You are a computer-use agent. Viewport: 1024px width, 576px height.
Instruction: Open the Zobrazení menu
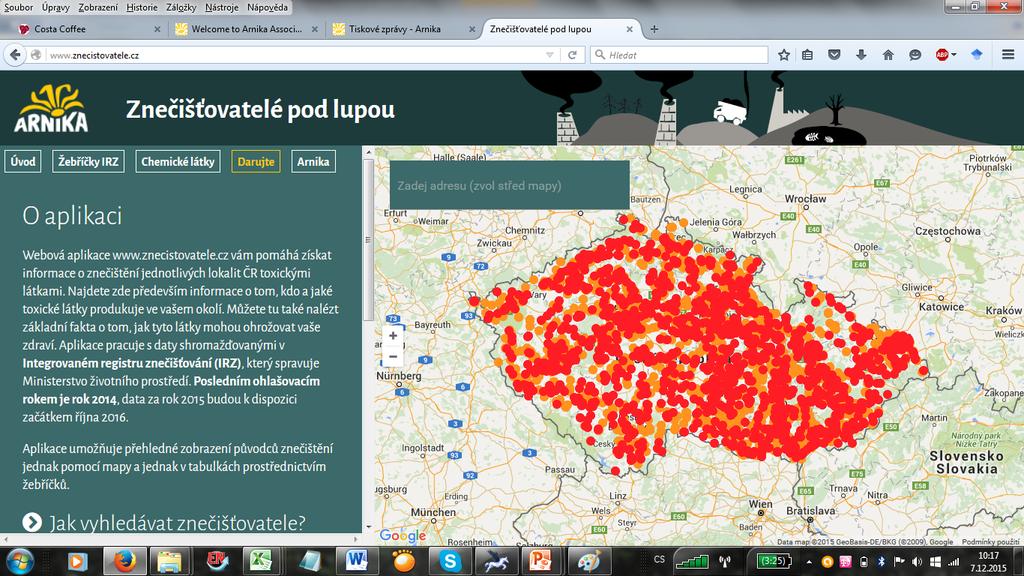[98, 7]
